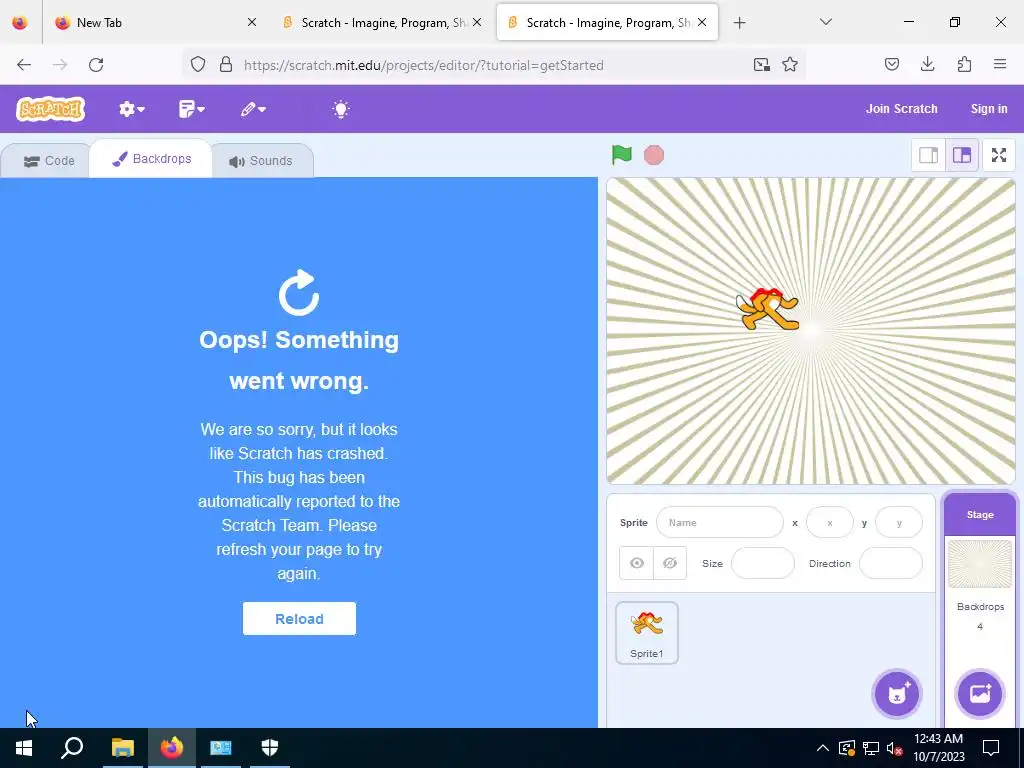Go back in browser history
The image size is (1024, 768).
click(x=24, y=65)
